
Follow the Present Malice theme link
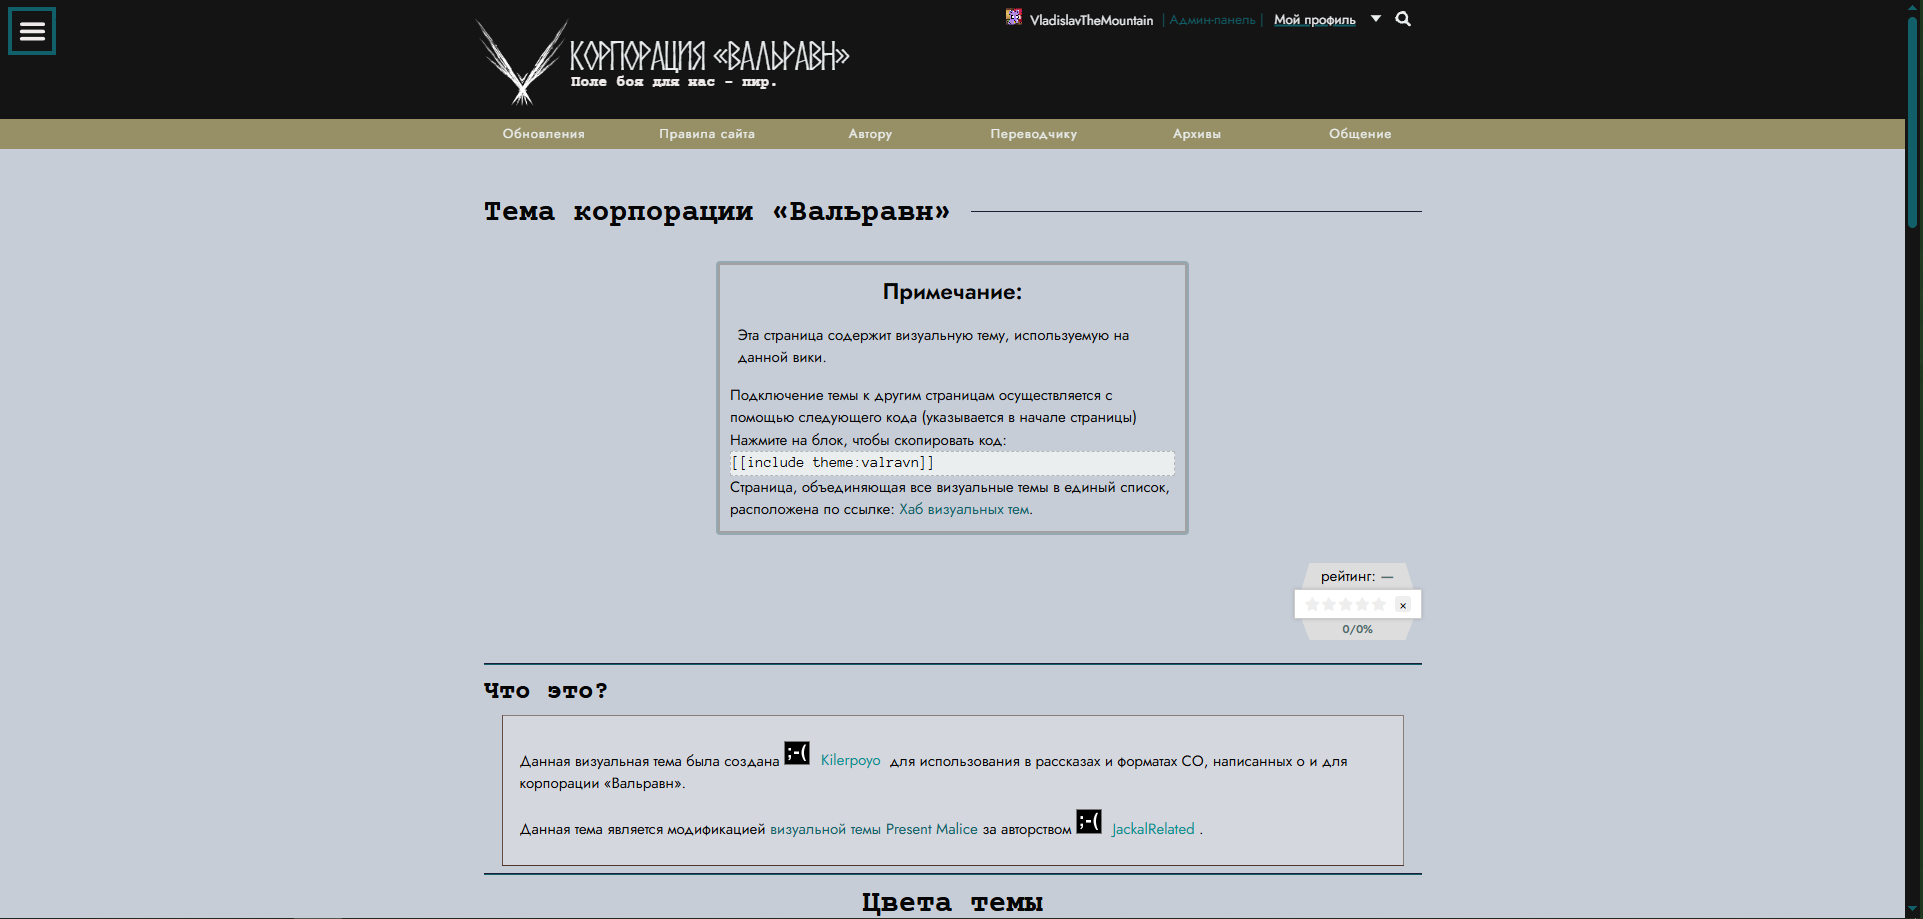coord(873,829)
